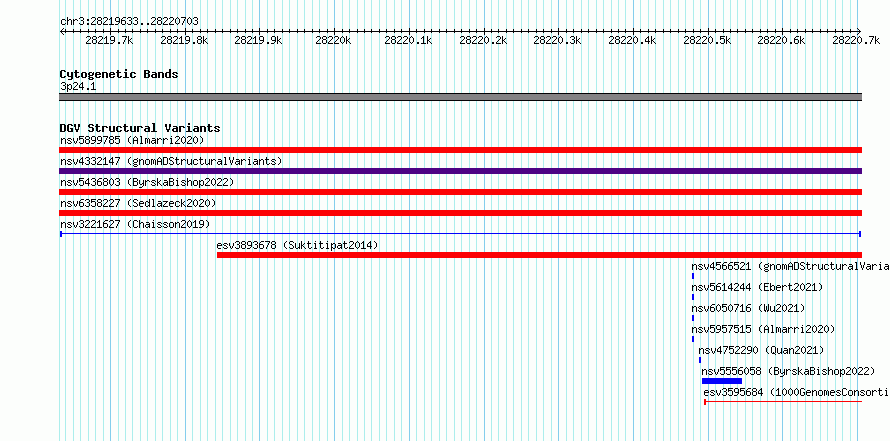Image resolution: width=890 pixels, height=441 pixels.
Task: Click the thin red line of esv3595684
Action: pyautogui.click(x=783, y=402)
